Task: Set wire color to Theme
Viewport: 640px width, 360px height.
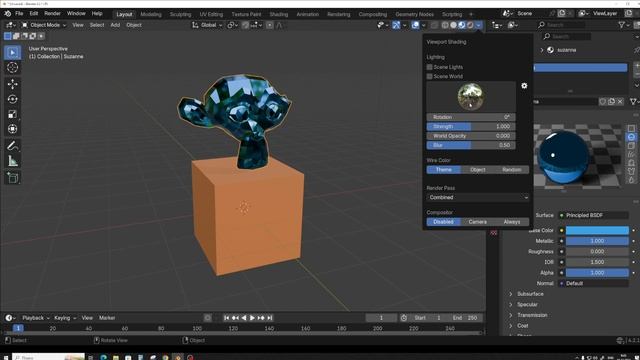Action: click(x=444, y=170)
